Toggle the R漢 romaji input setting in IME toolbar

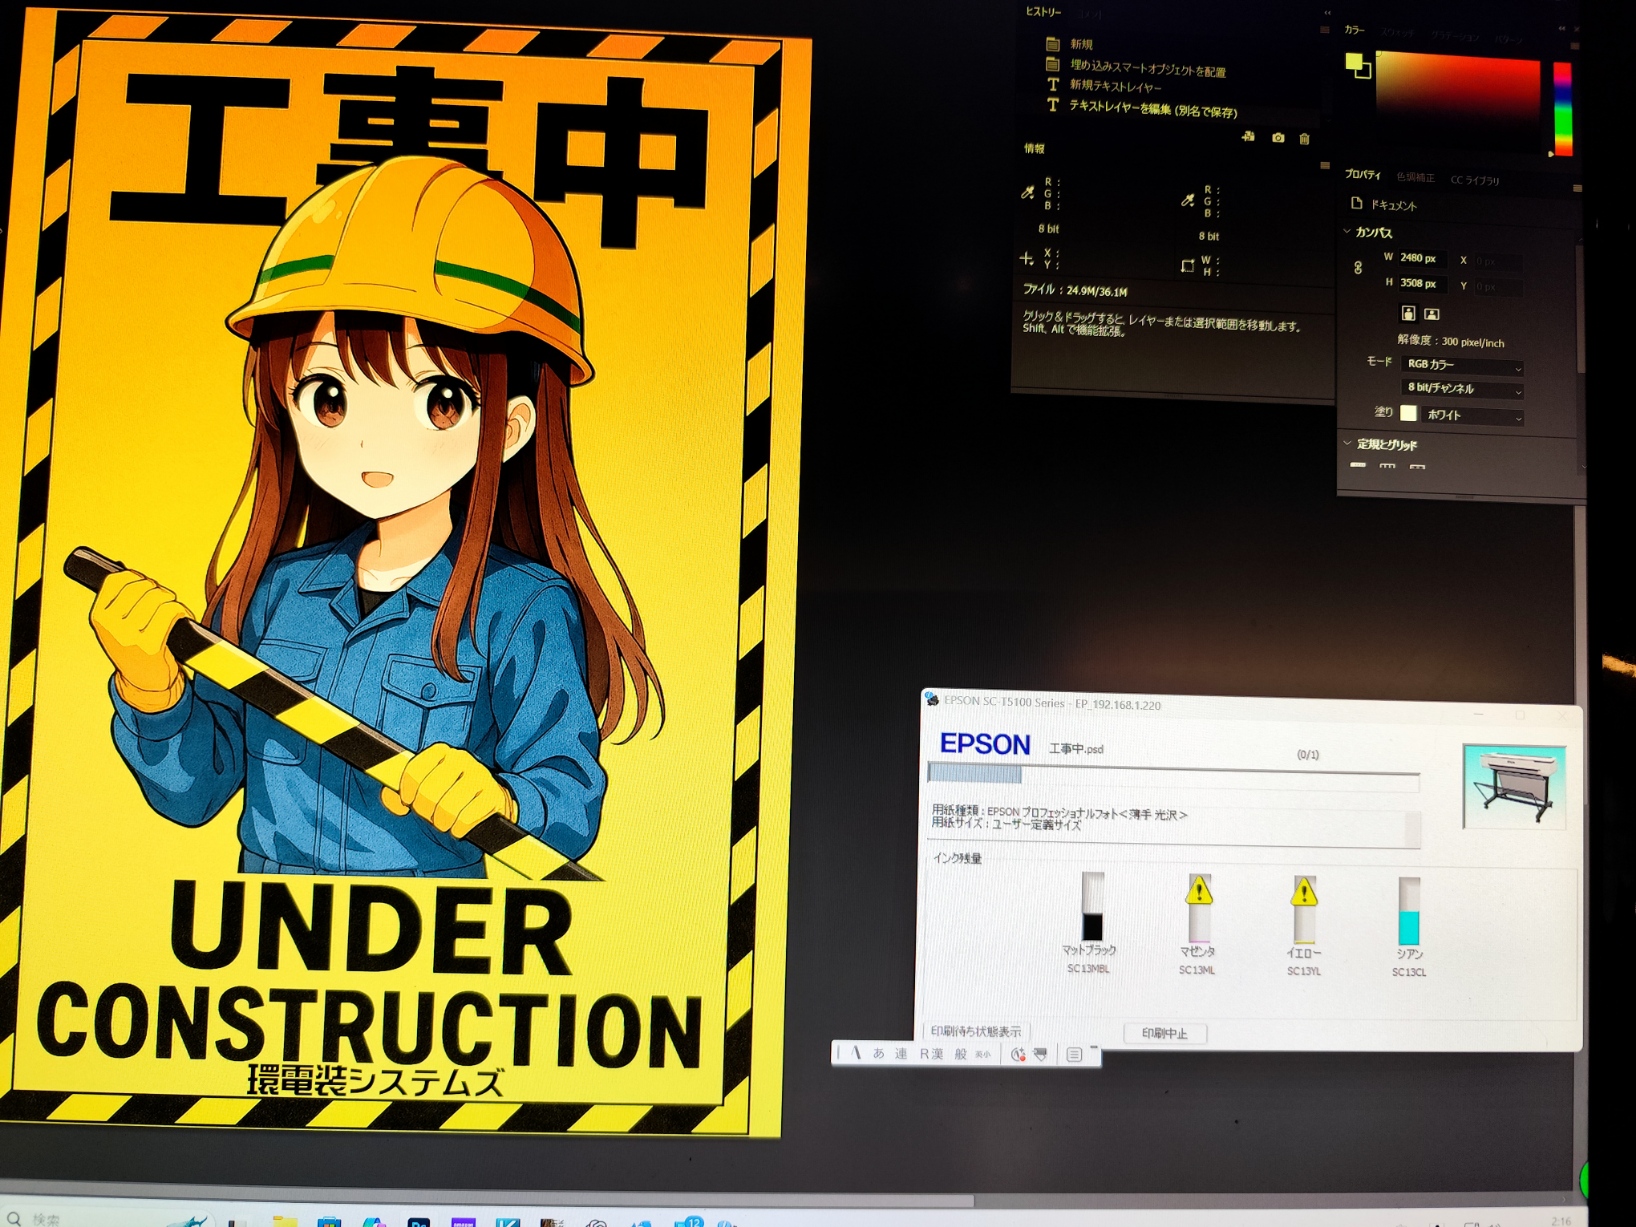pyautogui.click(x=931, y=1054)
